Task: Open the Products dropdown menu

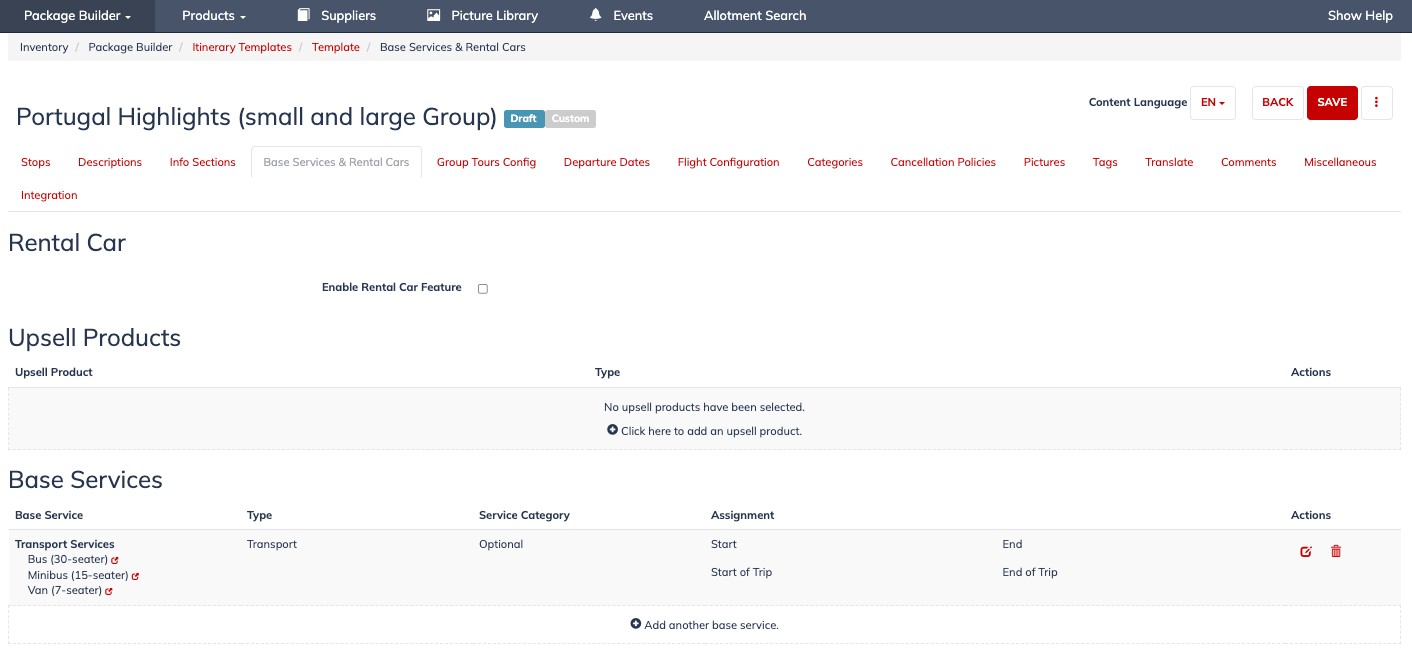Action: point(213,15)
